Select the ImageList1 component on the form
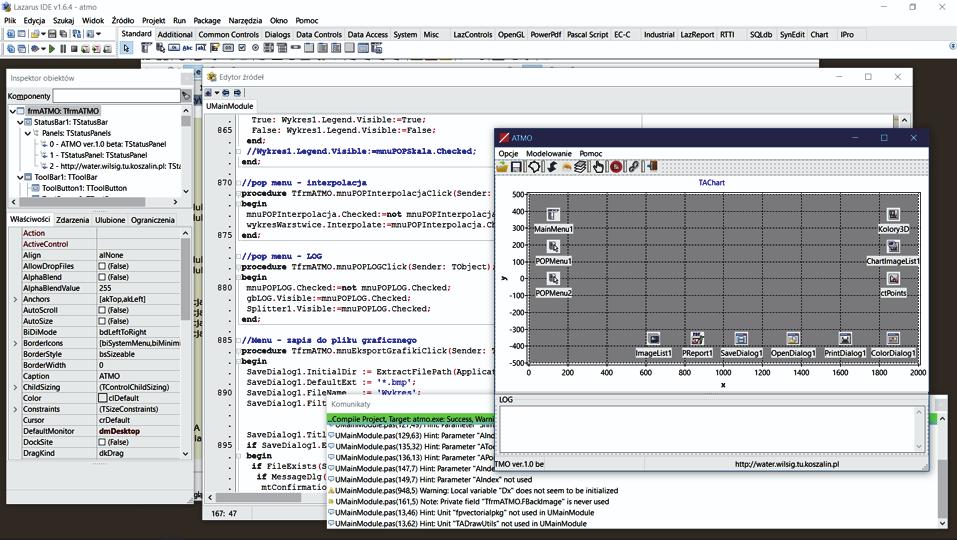957x540 pixels. 653,339
